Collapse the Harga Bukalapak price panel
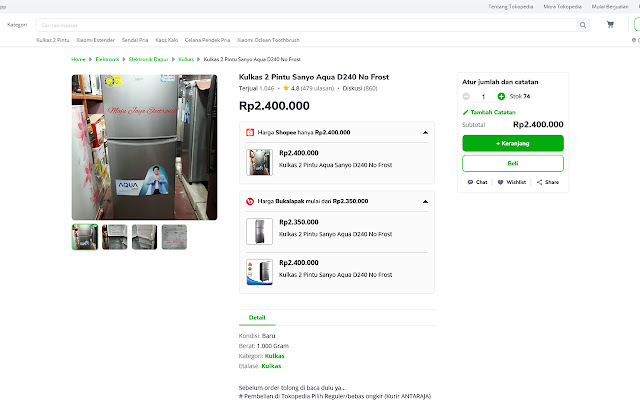 426,201
